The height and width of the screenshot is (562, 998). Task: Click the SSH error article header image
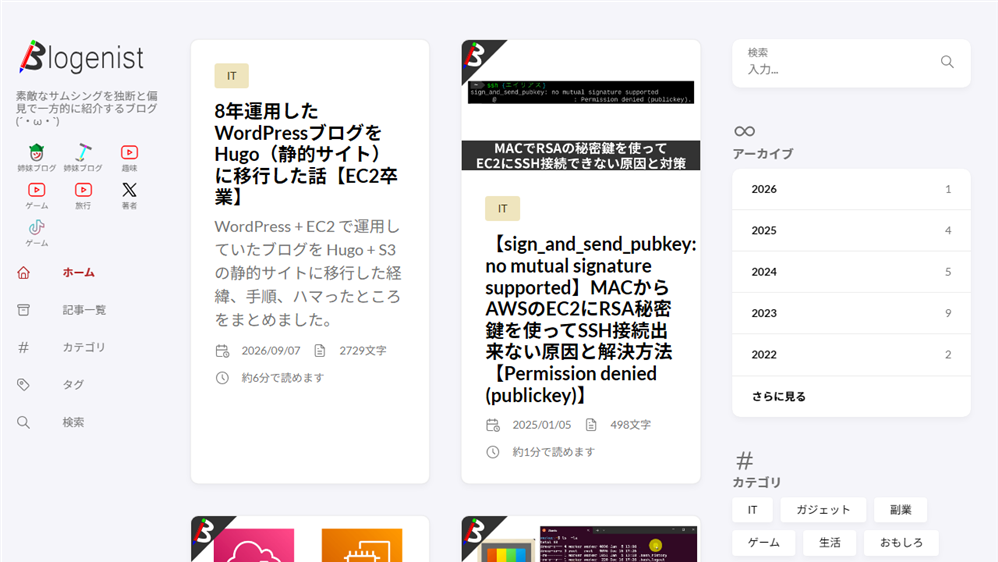581,106
